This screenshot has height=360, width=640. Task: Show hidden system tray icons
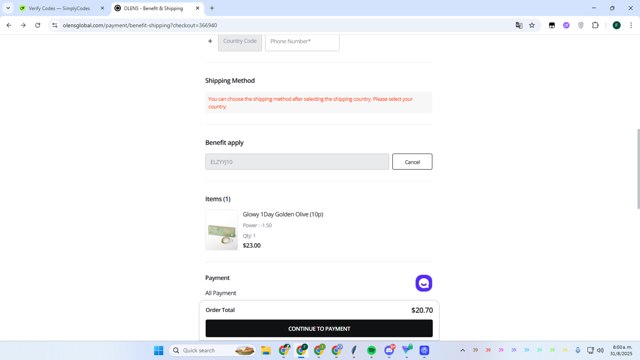pyautogui.click(x=462, y=350)
